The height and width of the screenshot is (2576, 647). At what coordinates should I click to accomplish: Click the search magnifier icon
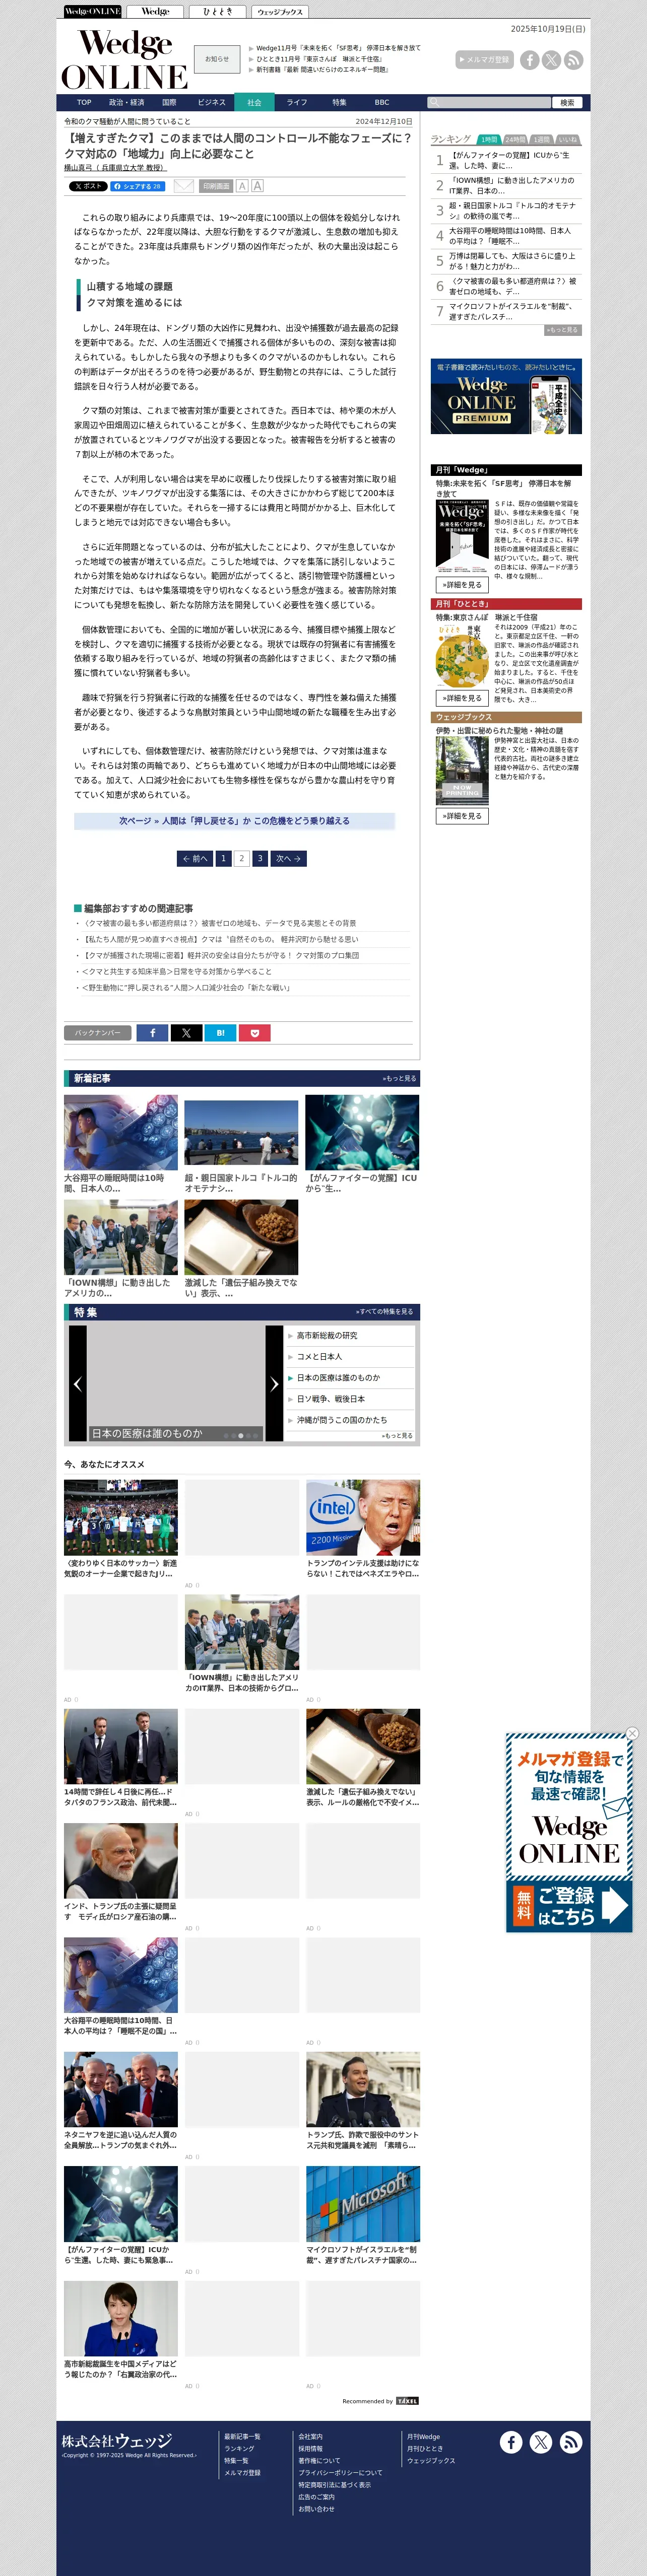click(x=434, y=102)
